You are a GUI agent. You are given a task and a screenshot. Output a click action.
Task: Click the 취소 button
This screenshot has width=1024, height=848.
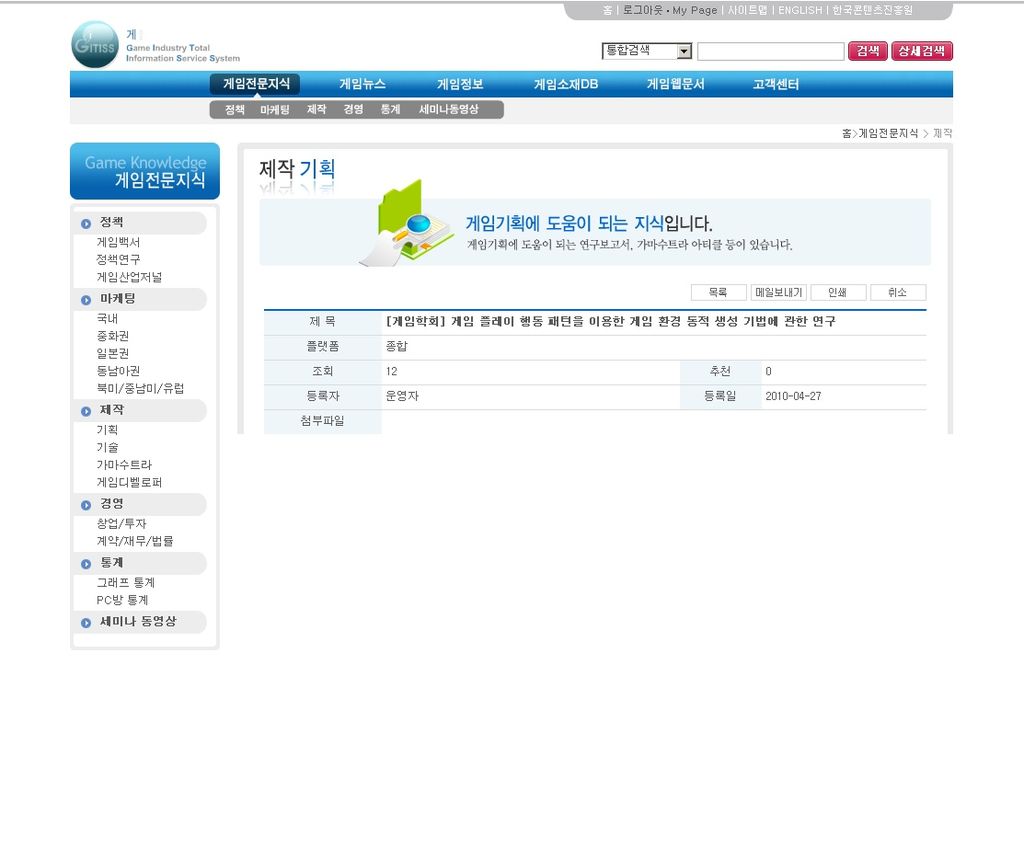click(898, 292)
